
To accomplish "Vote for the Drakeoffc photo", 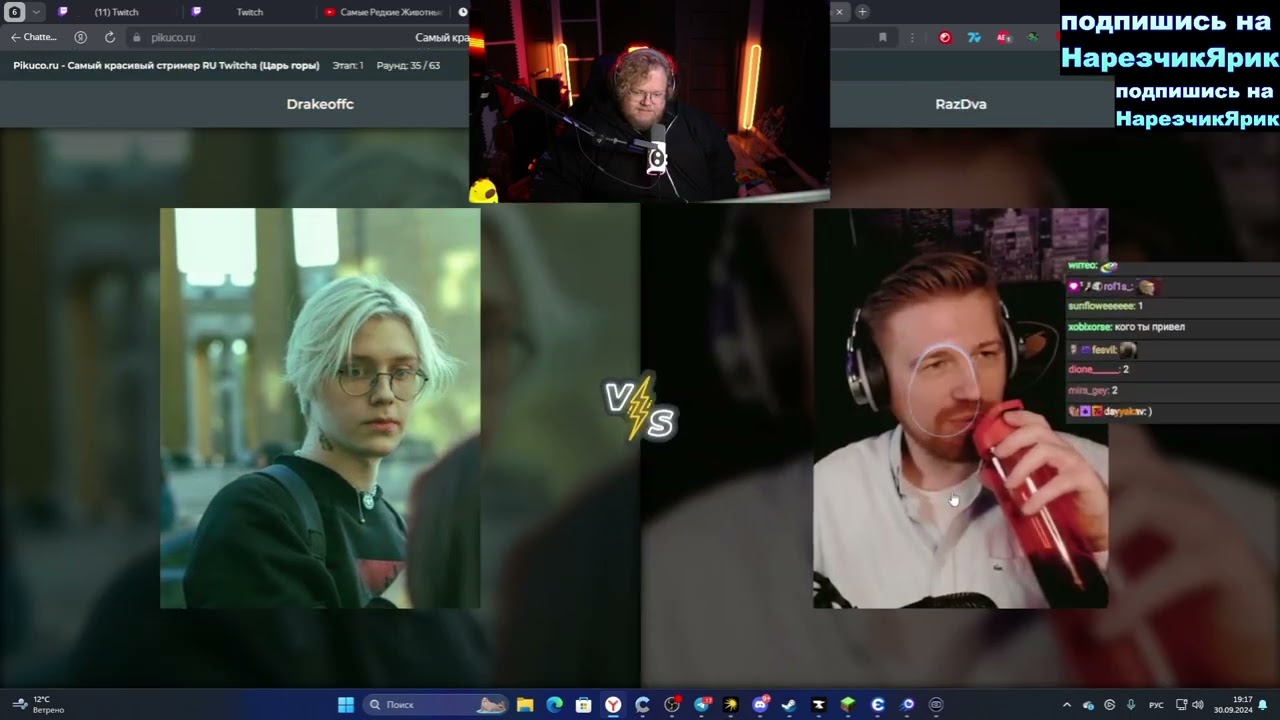I will (x=320, y=408).
